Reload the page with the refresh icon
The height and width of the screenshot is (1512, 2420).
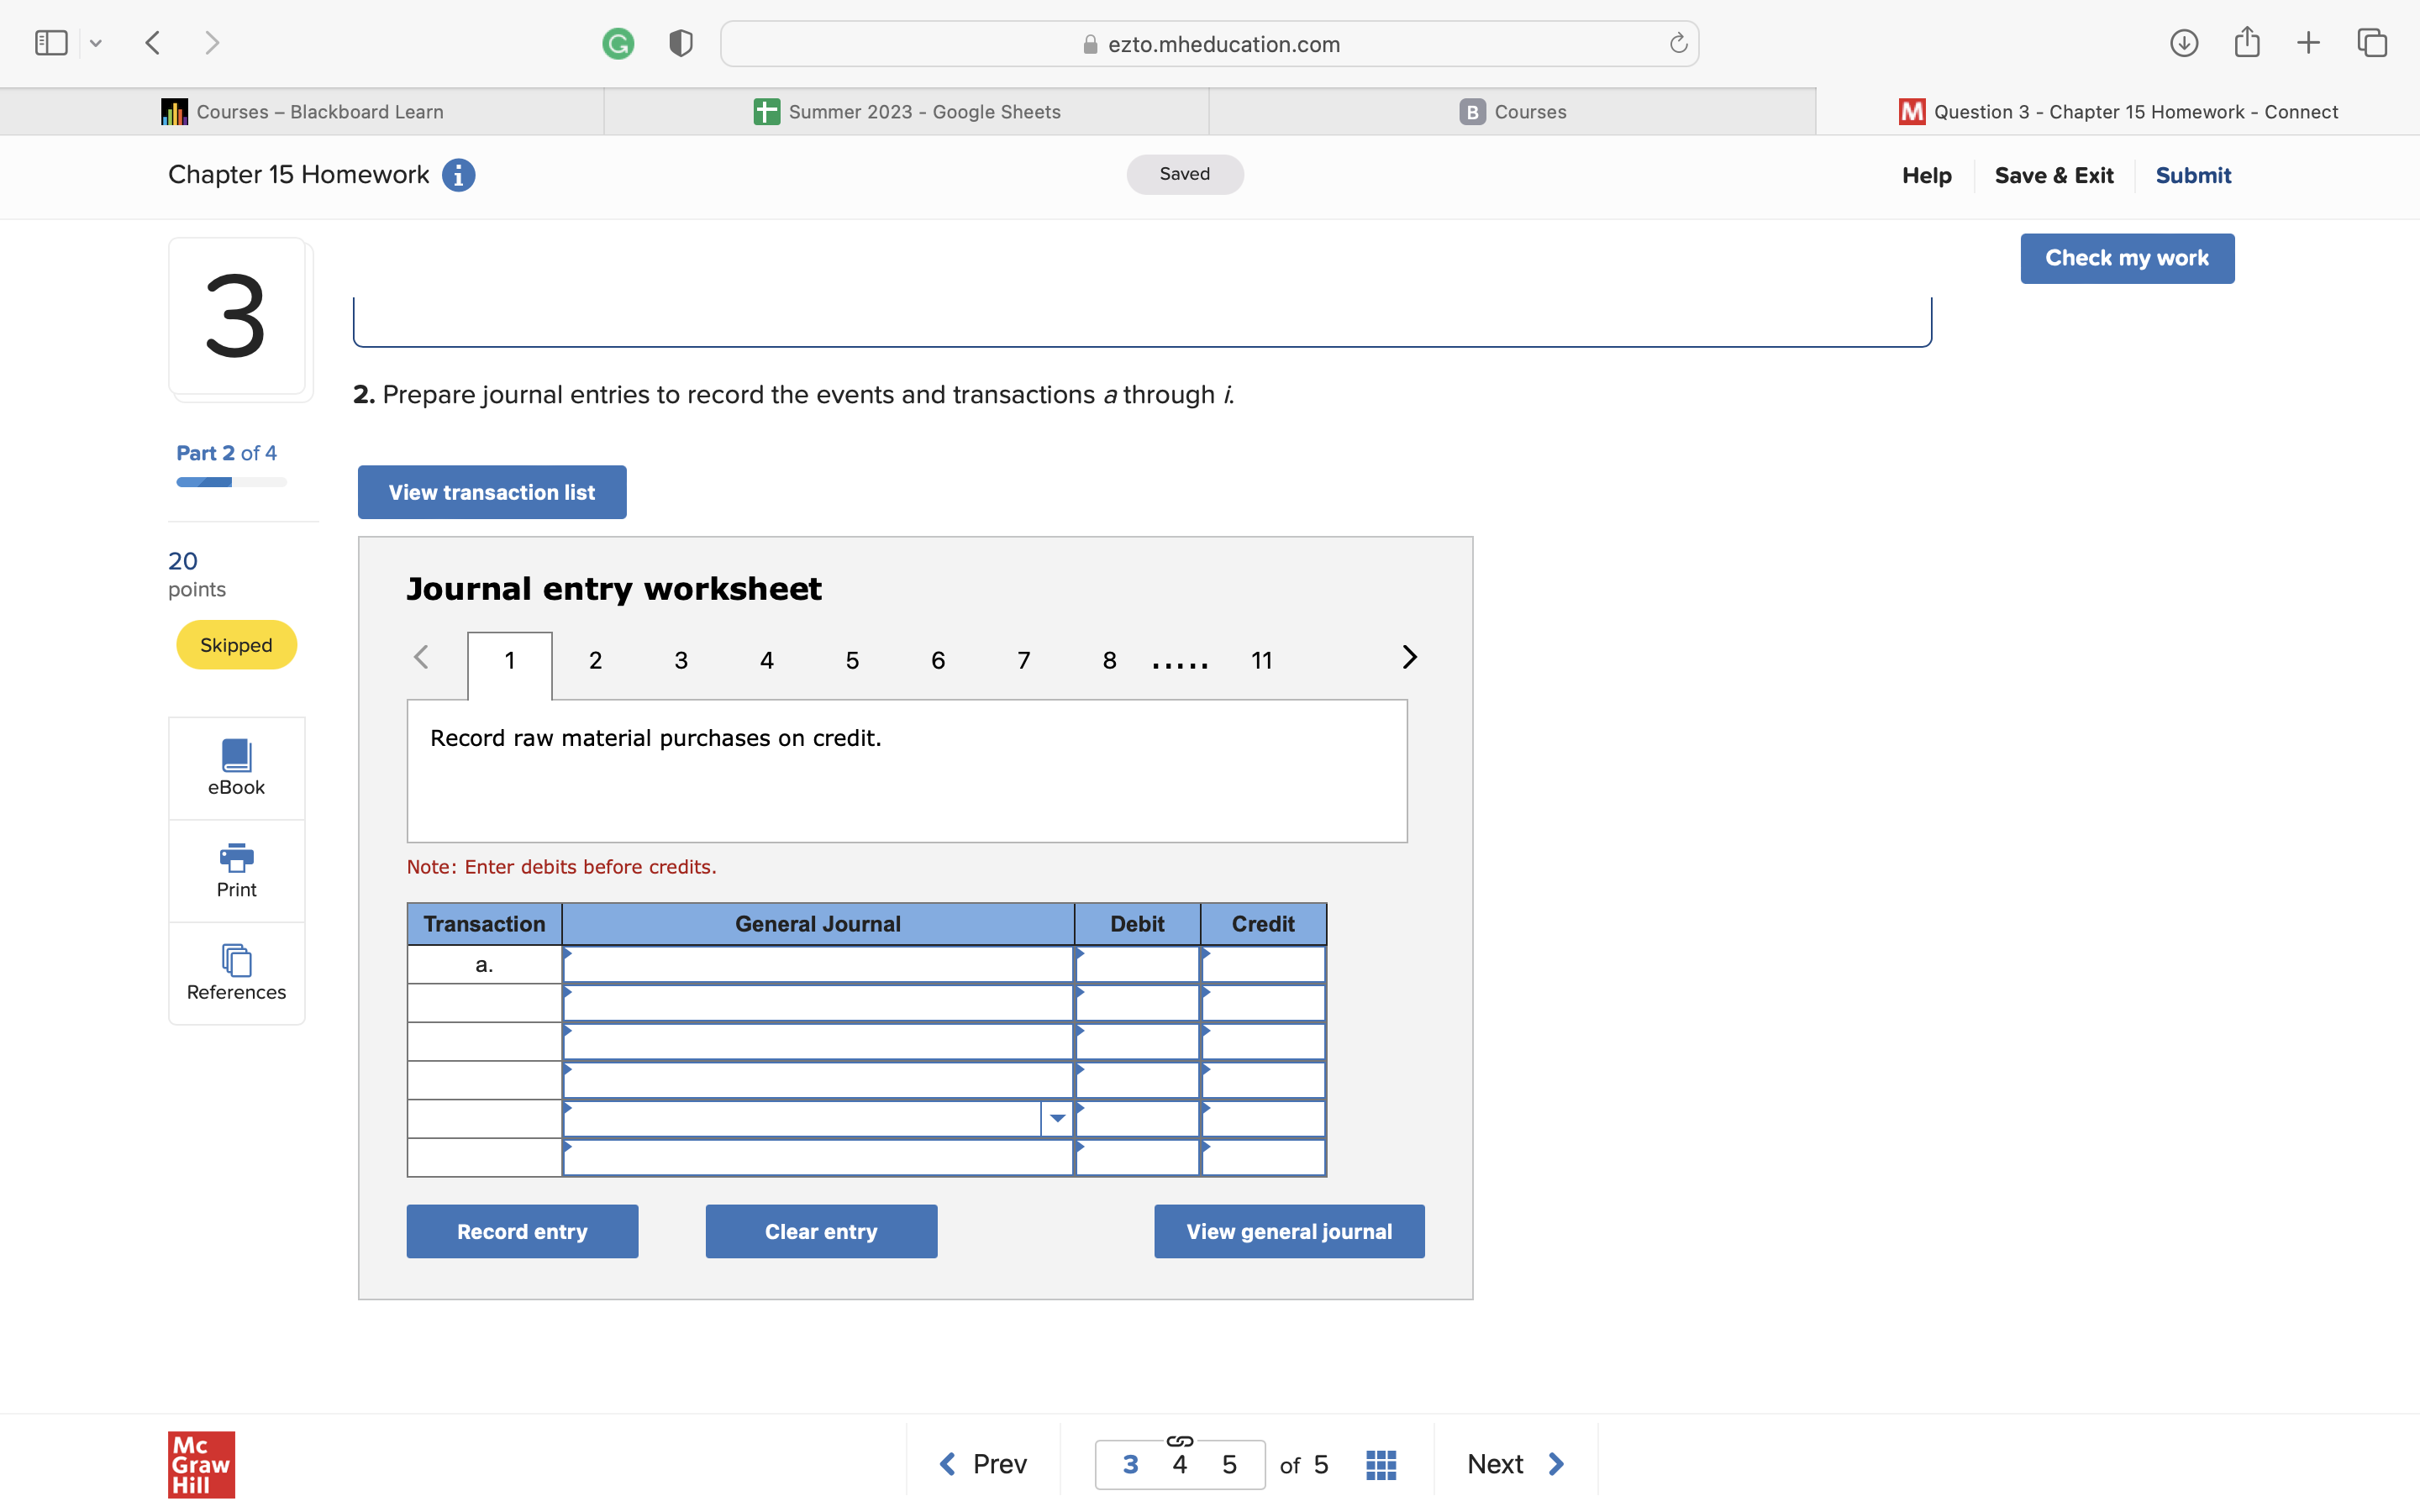coord(1678,44)
